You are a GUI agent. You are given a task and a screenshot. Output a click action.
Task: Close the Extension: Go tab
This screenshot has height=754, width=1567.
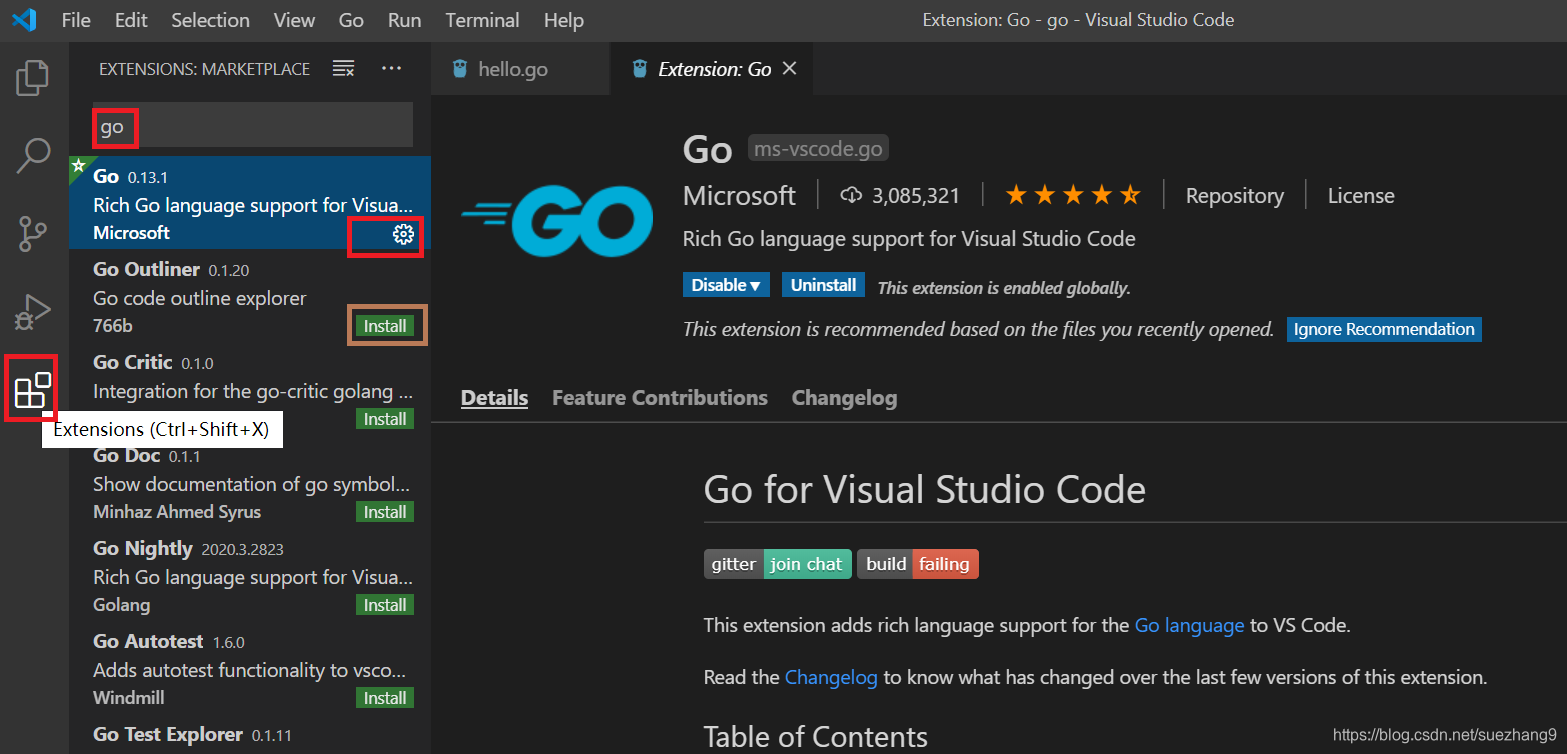(789, 68)
